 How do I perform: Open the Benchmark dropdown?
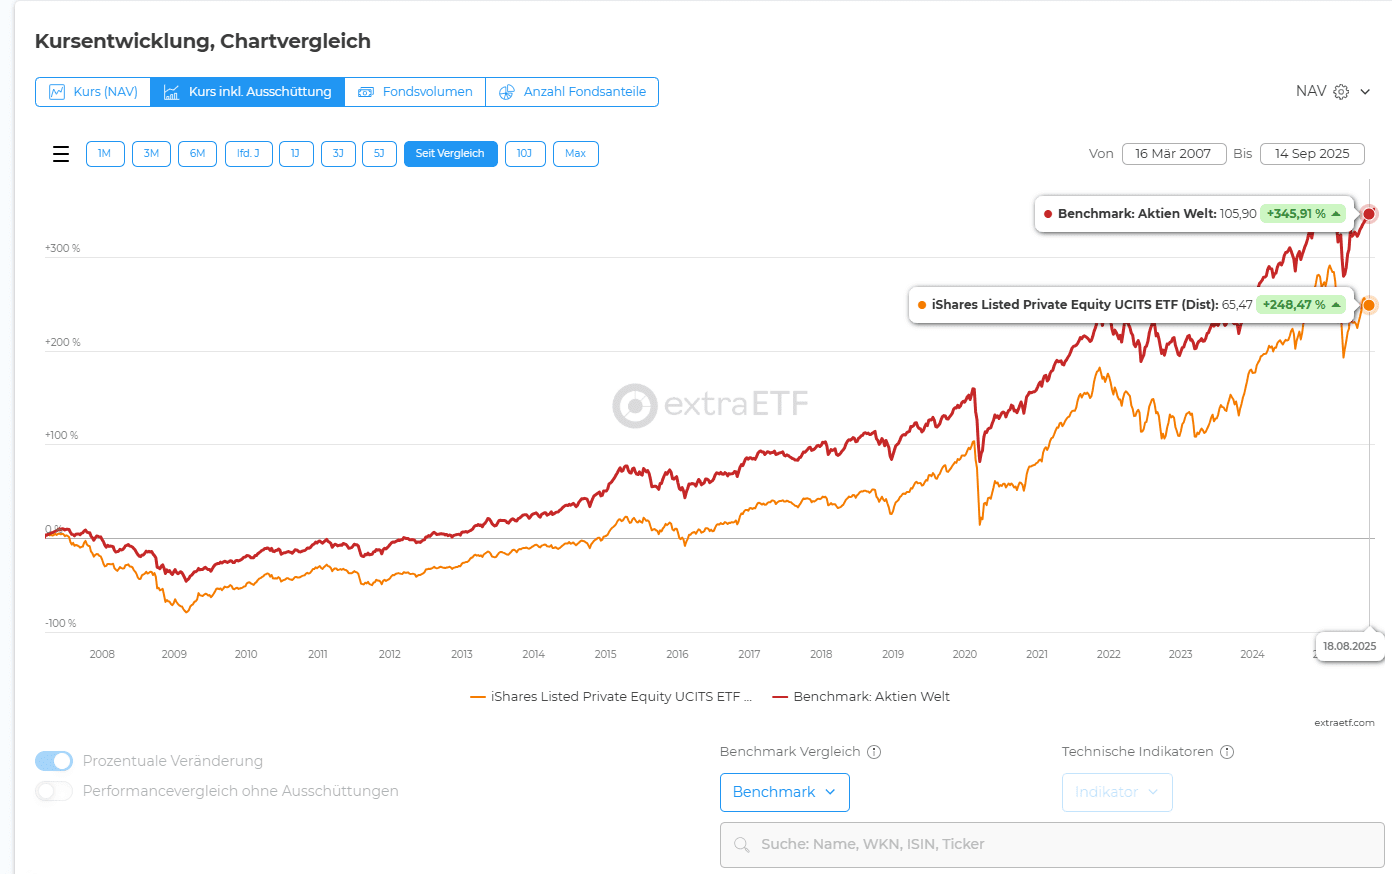point(785,792)
